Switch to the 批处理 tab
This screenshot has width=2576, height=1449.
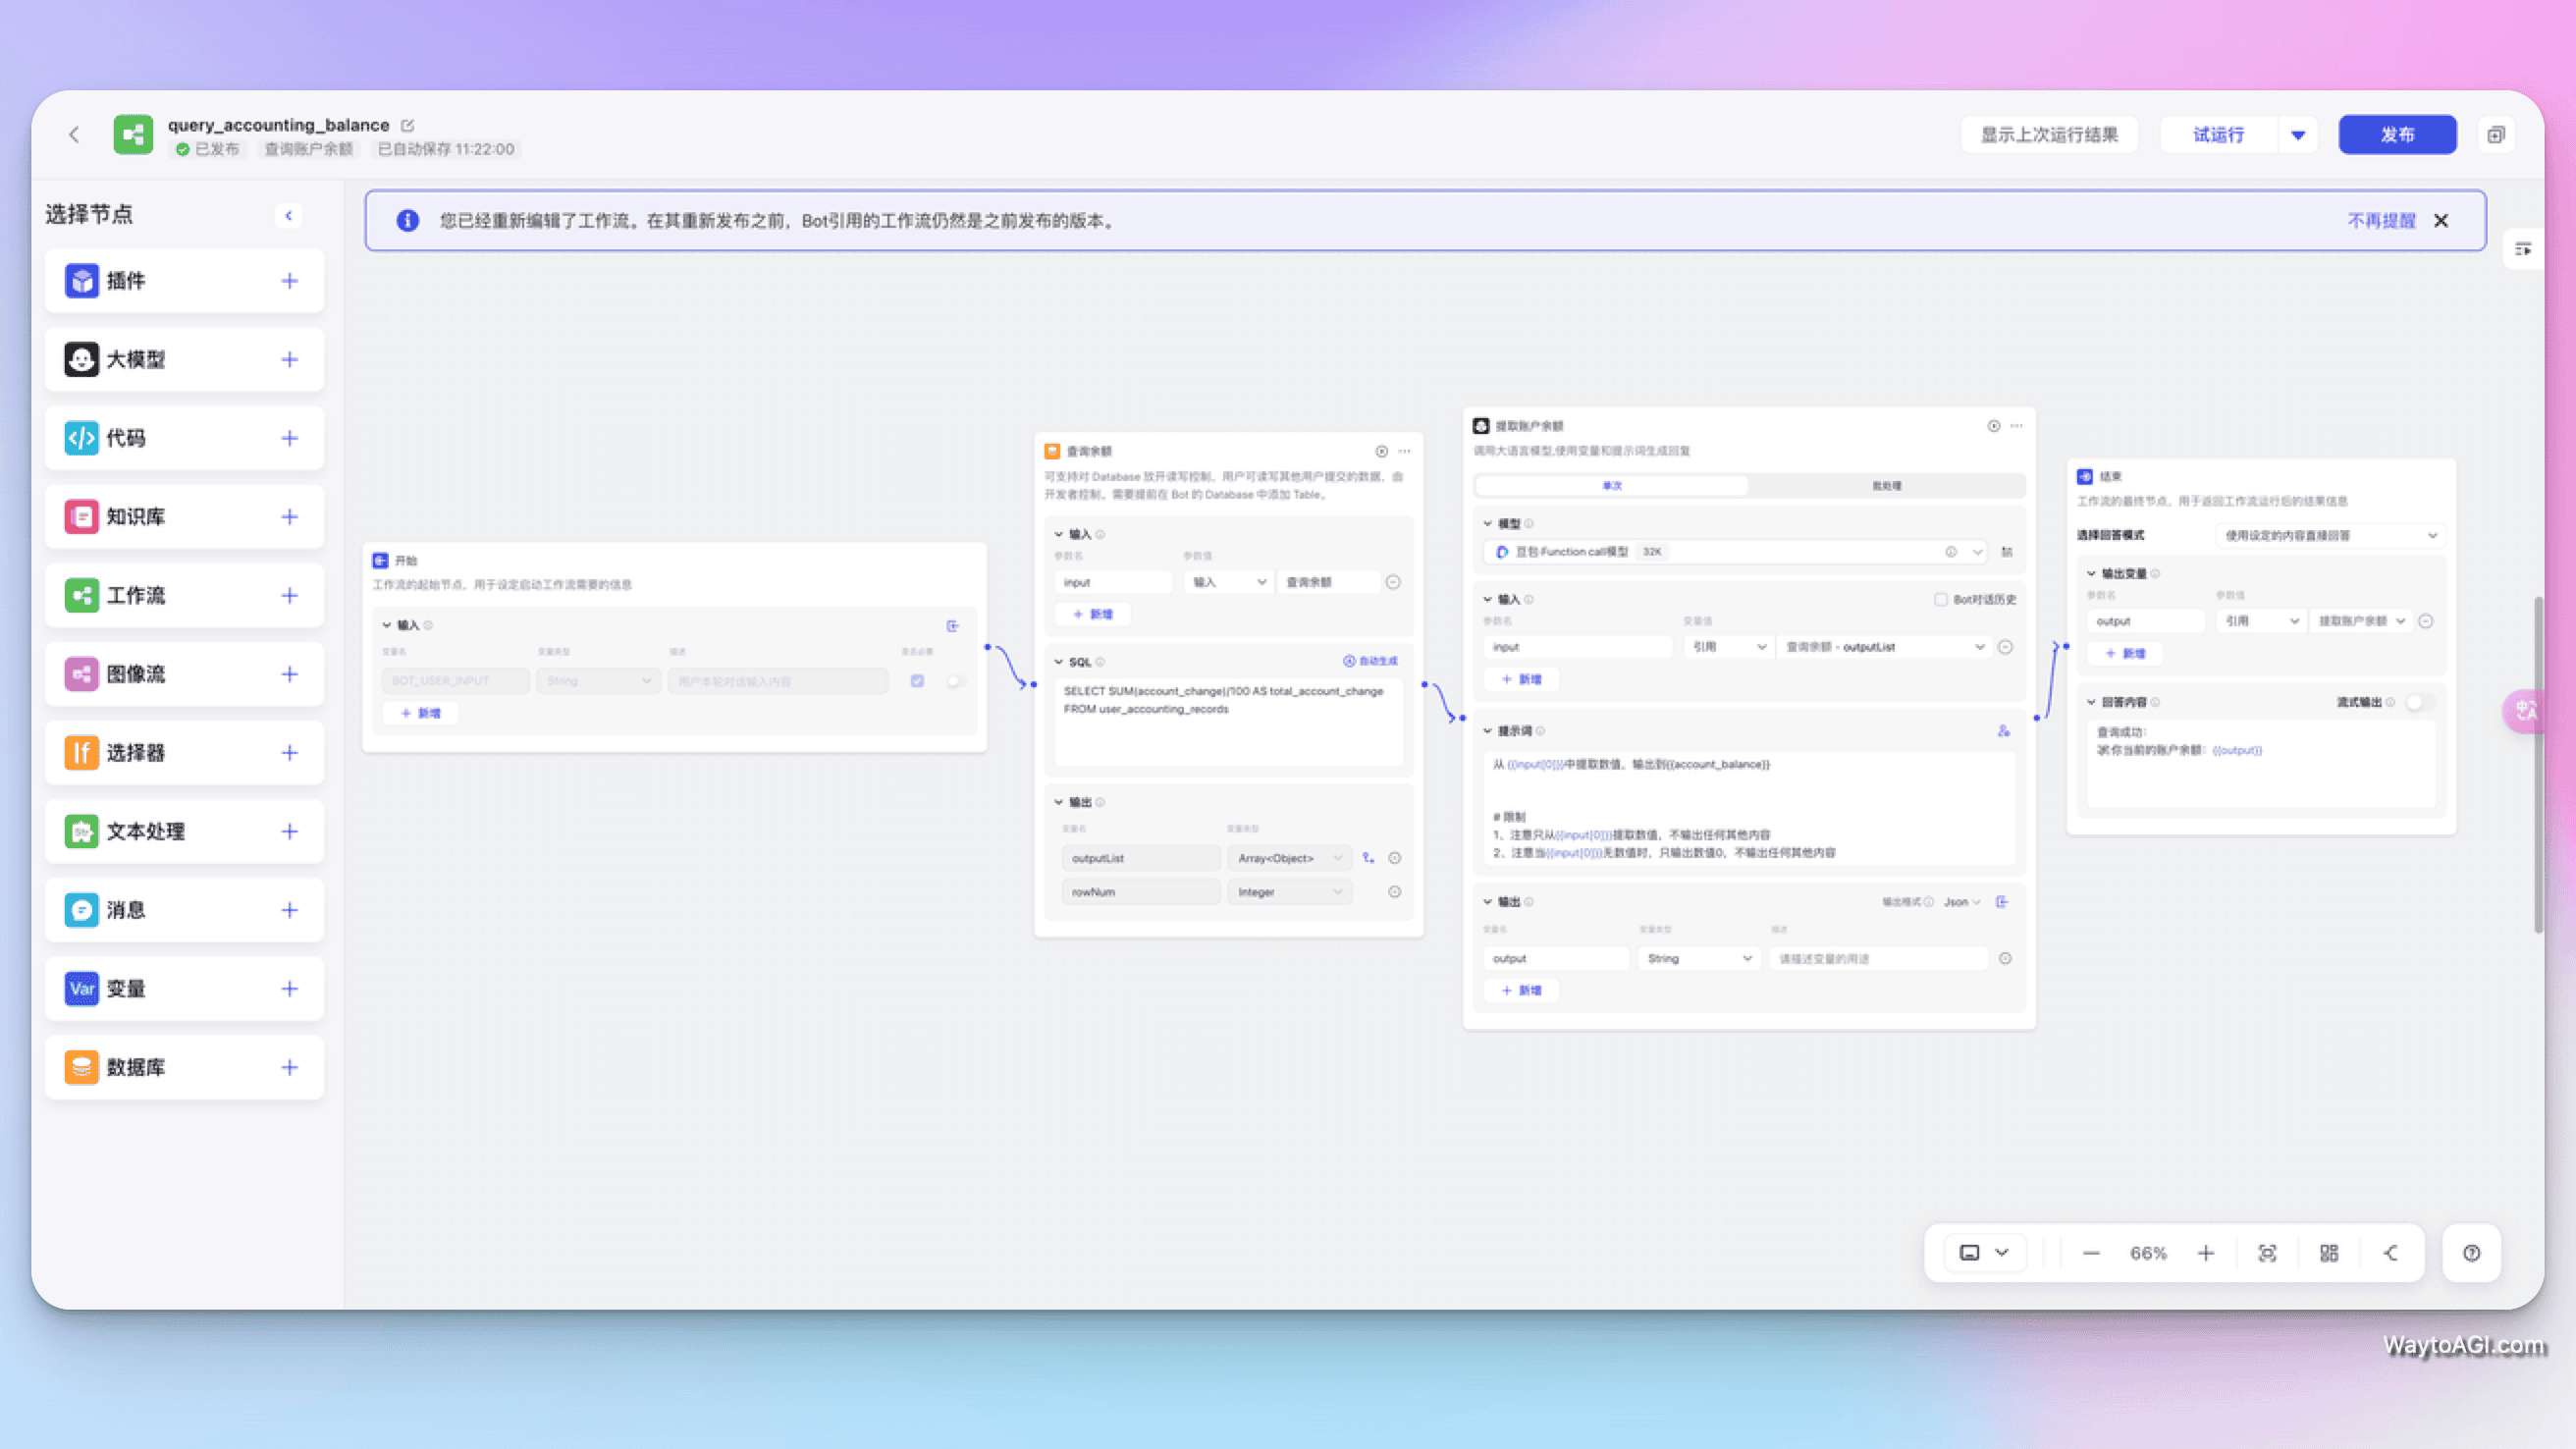1886,485
